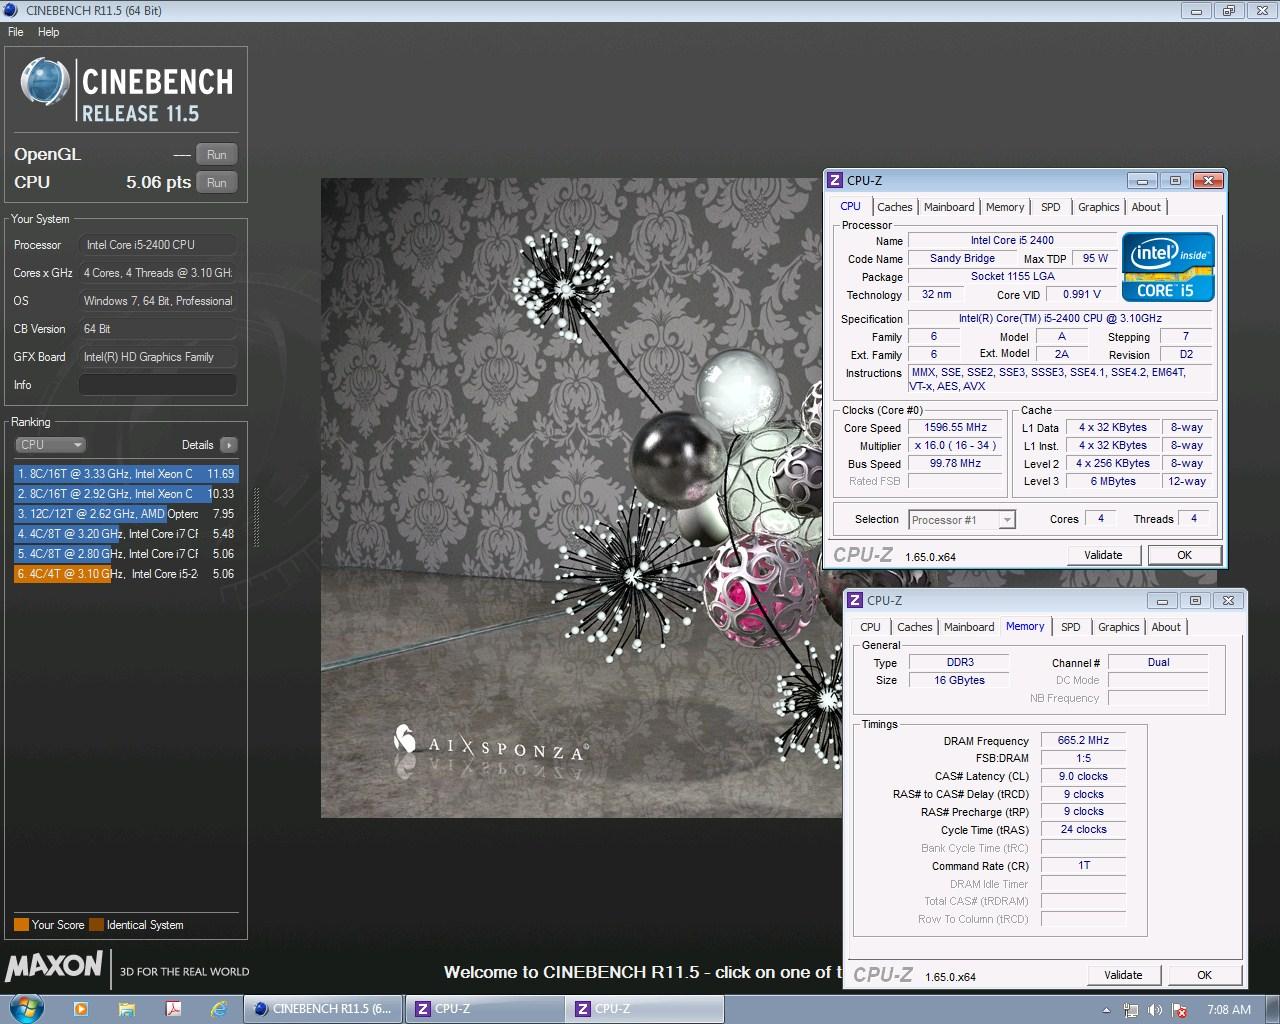Click the Details arrow button in Ranking

coord(229,445)
